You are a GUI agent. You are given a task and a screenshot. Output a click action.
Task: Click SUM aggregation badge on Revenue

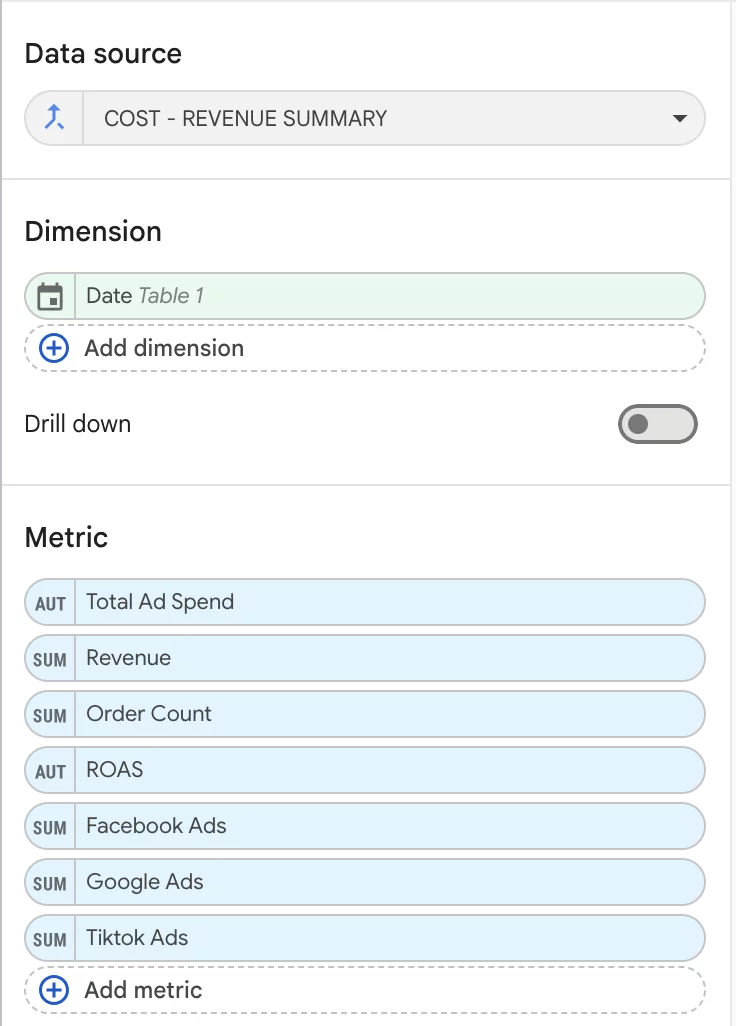point(50,658)
